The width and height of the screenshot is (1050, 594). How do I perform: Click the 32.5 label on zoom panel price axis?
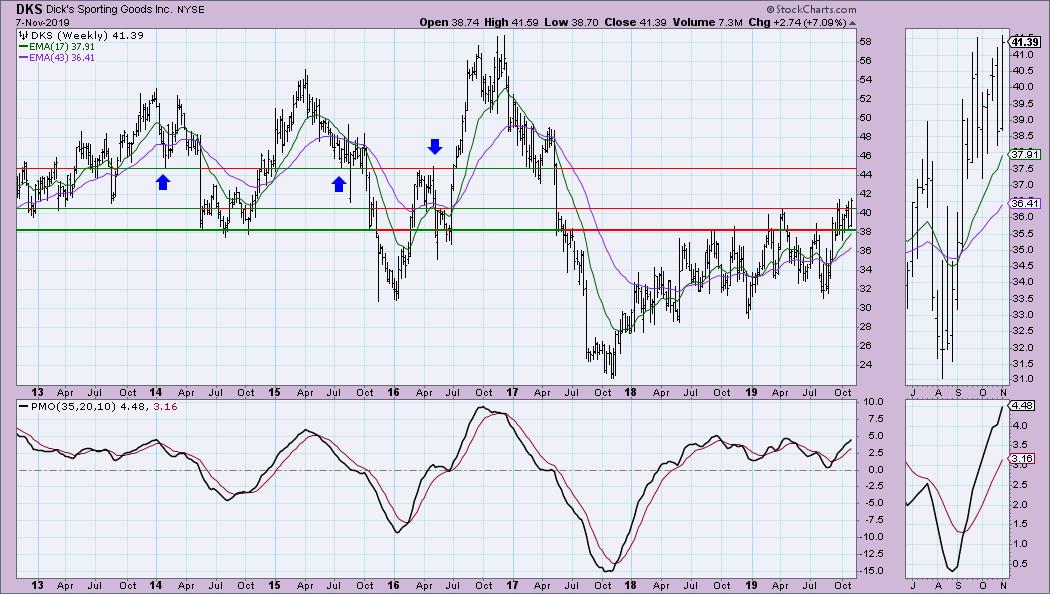coord(1022,331)
